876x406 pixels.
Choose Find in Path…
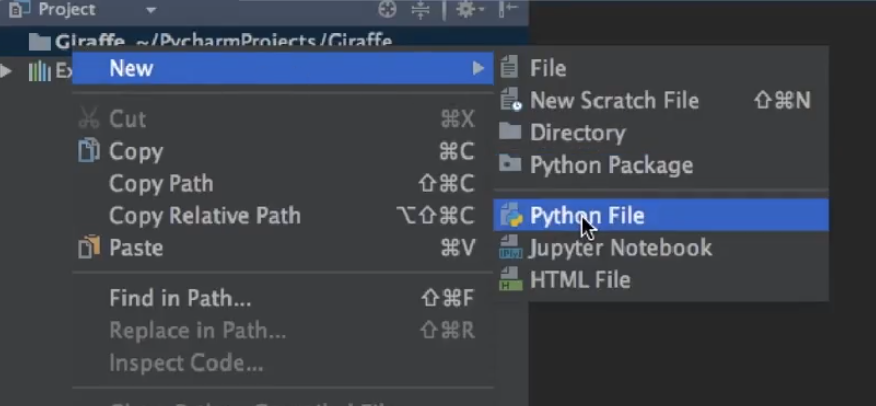(x=283, y=298)
